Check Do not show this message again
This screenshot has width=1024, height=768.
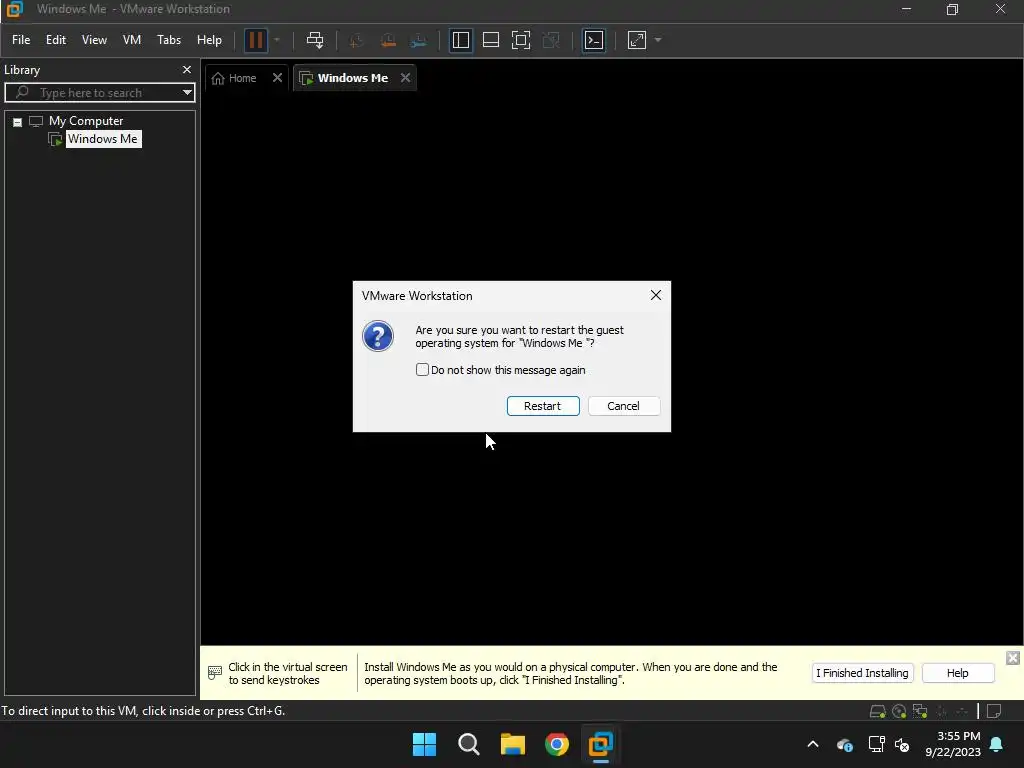tap(423, 370)
